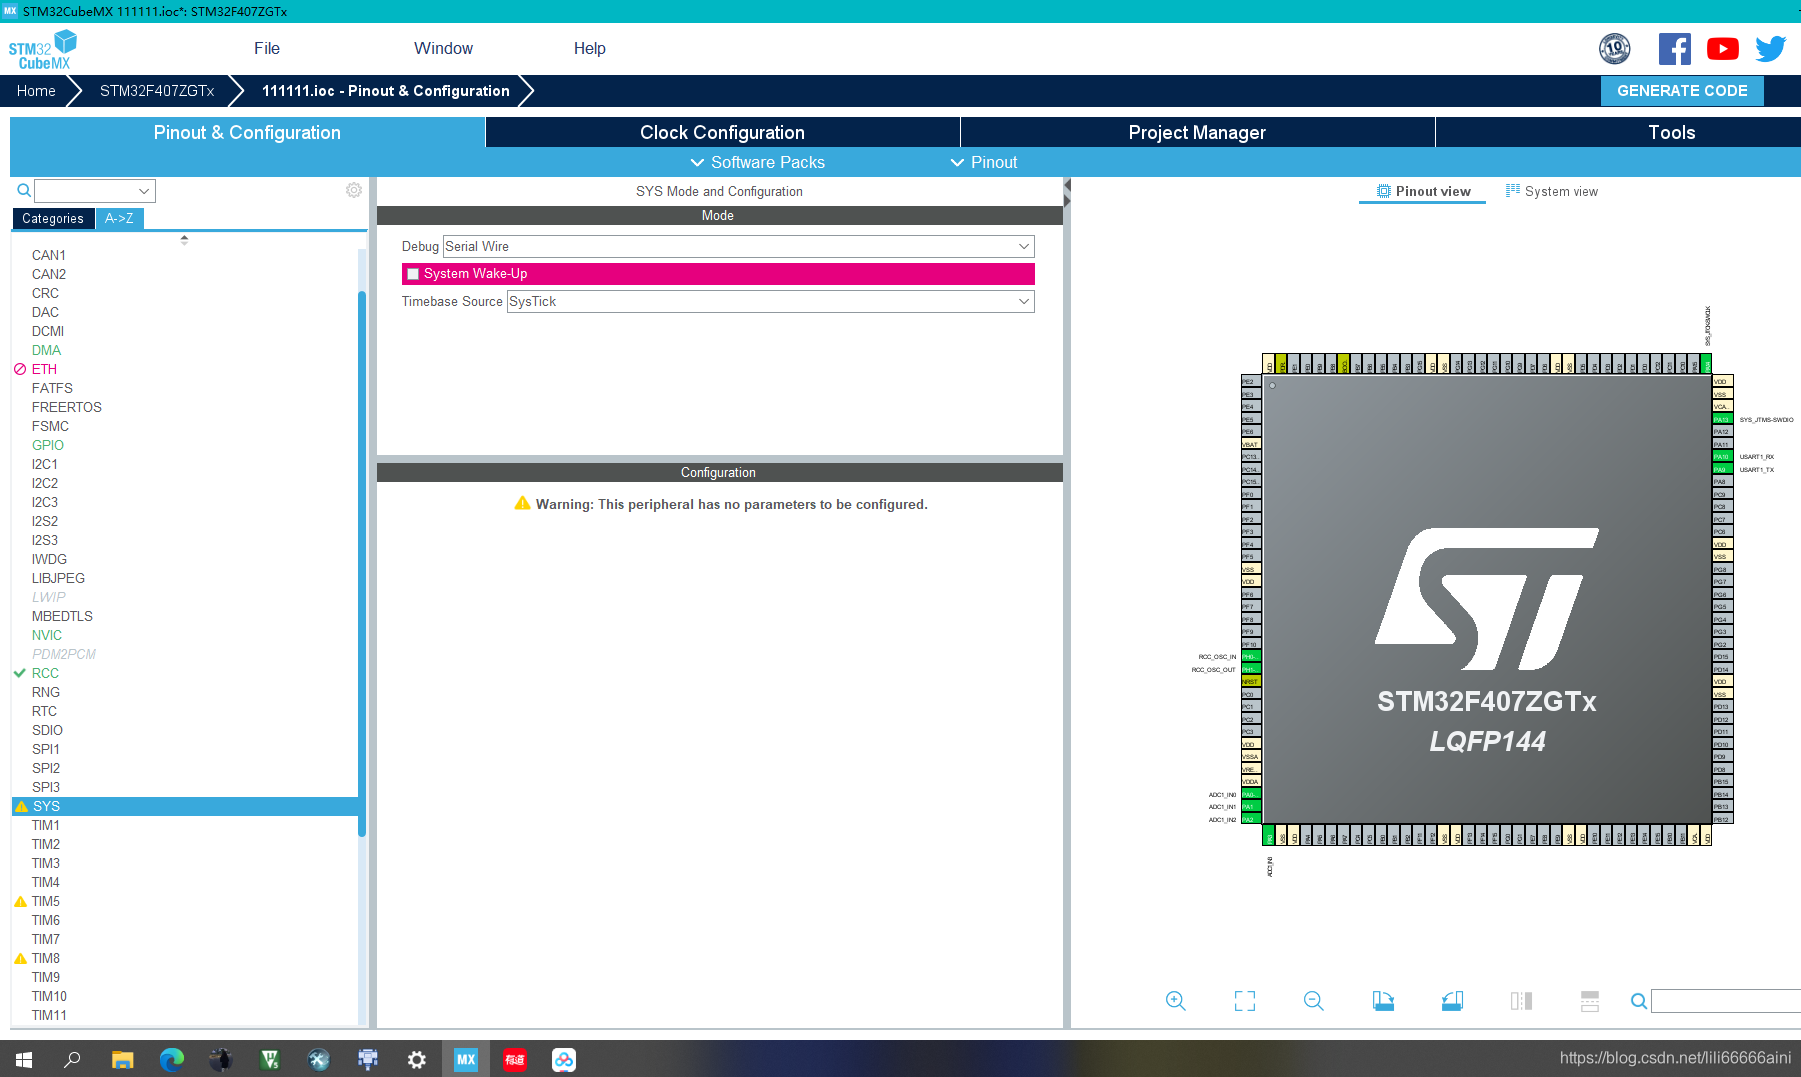This screenshot has height=1077, width=1801.
Task: Open the Window menu
Action: click(x=443, y=48)
